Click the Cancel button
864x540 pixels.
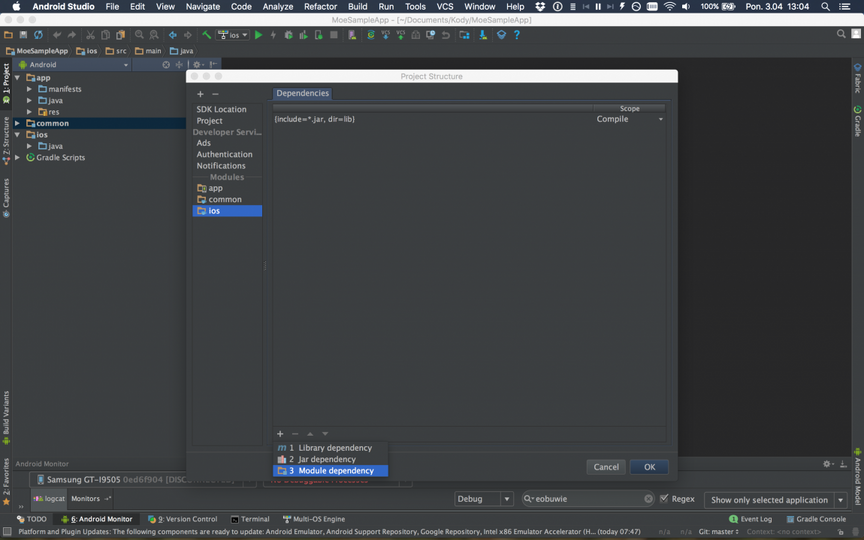click(x=606, y=467)
